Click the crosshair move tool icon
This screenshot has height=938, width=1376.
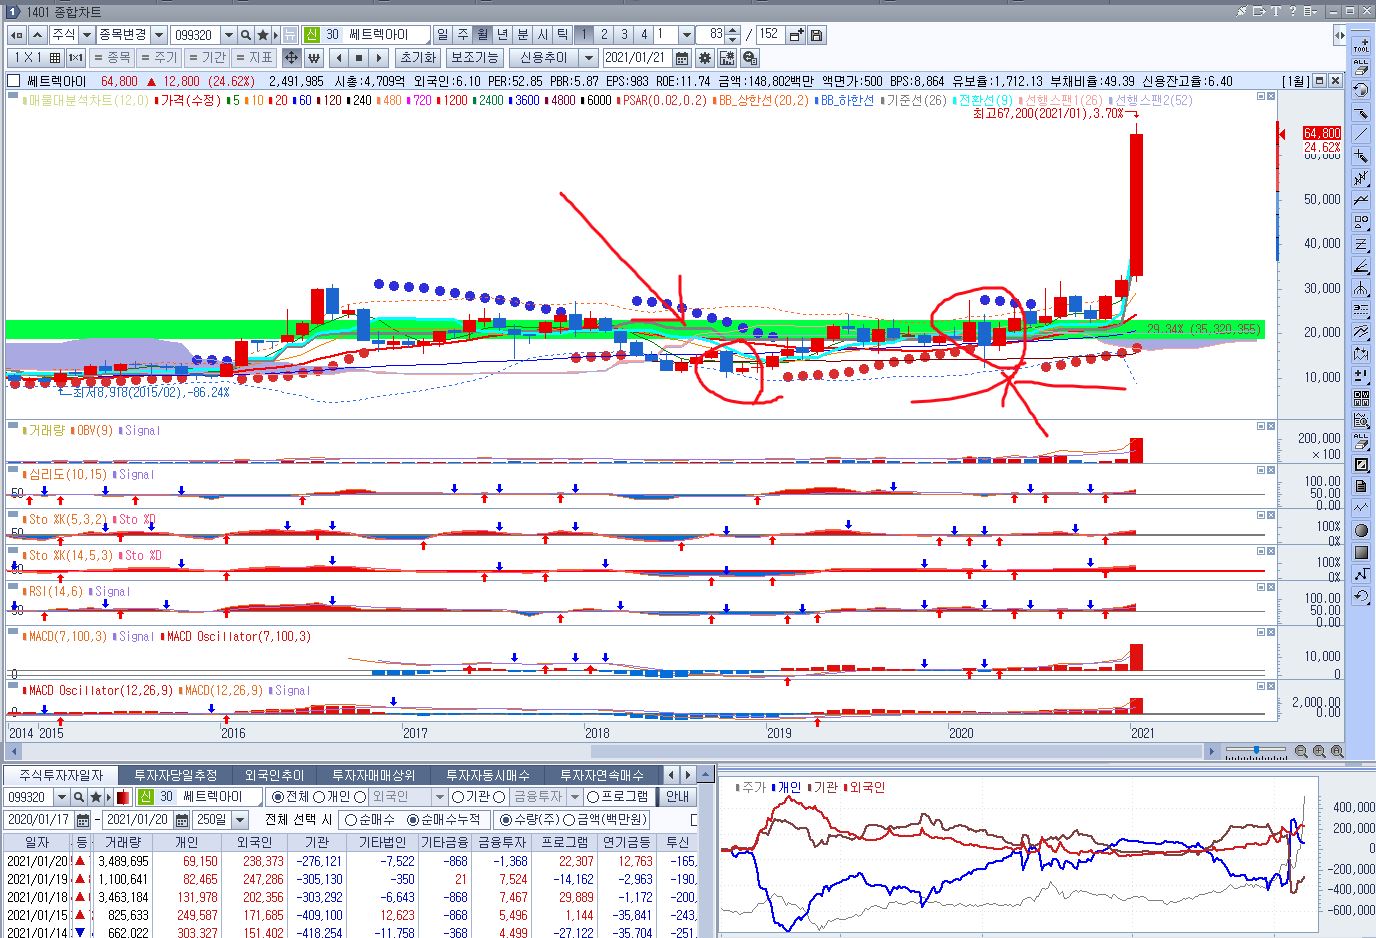coord(291,58)
